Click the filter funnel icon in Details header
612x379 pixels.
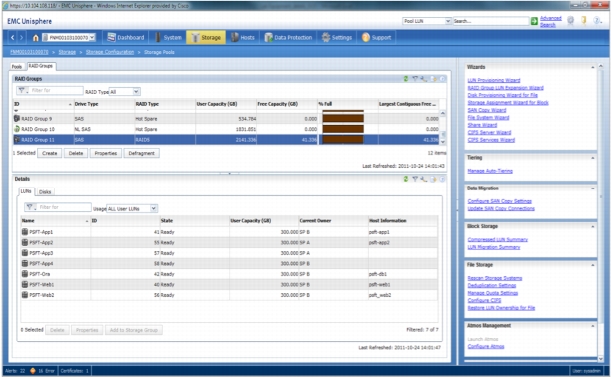415,179
